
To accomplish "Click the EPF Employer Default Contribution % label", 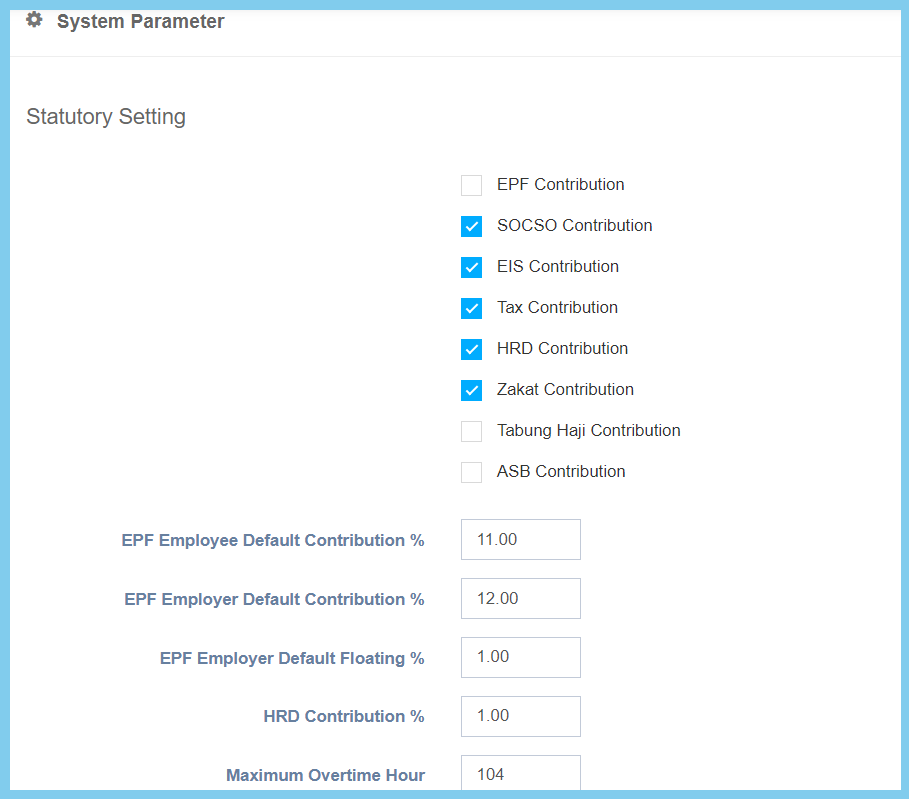I will (x=274, y=600).
